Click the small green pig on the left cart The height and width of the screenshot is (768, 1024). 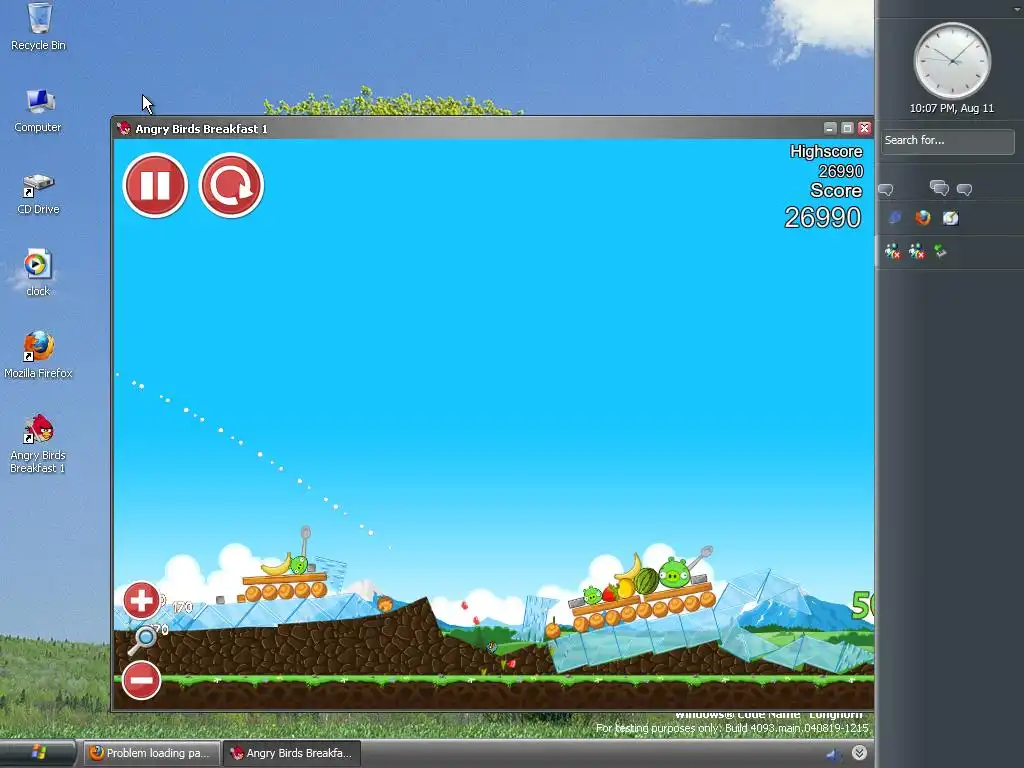coord(299,564)
